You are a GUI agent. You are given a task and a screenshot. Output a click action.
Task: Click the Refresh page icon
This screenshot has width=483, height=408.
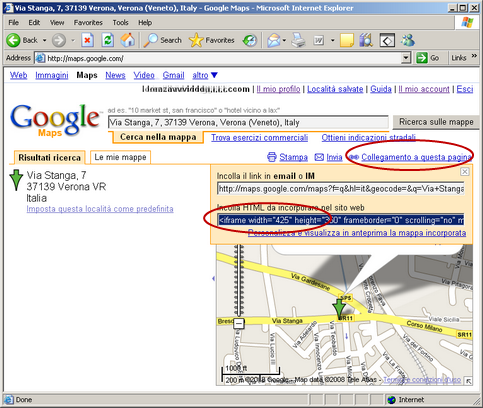(x=107, y=40)
